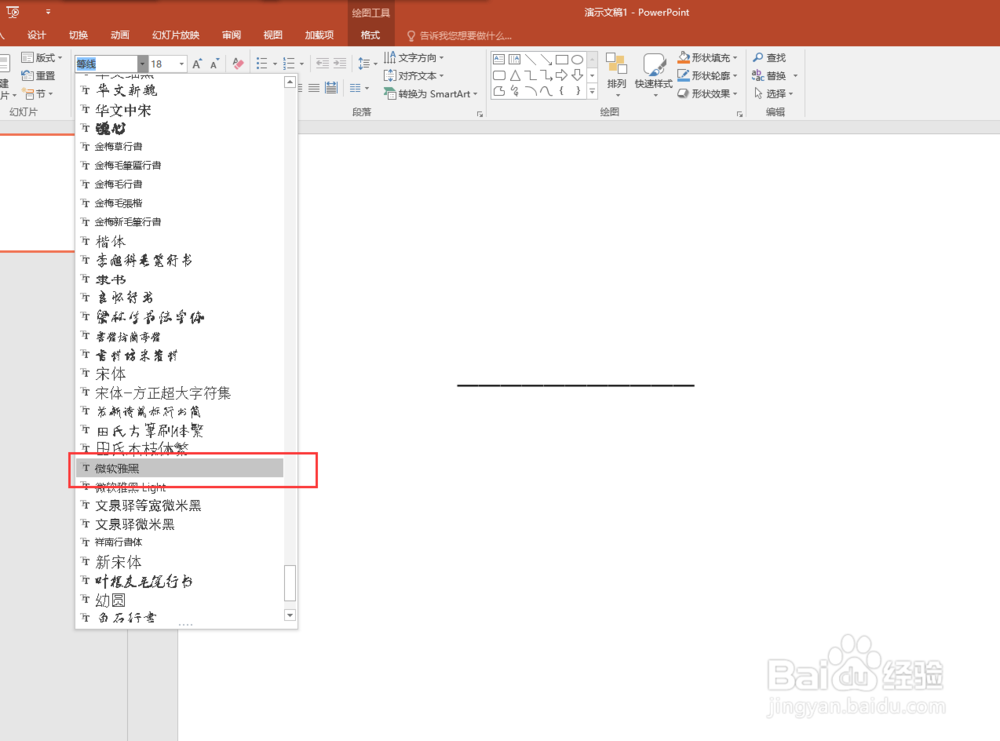Select the arrow line shape
Viewport: 1000px width, 741px height.
(546, 59)
